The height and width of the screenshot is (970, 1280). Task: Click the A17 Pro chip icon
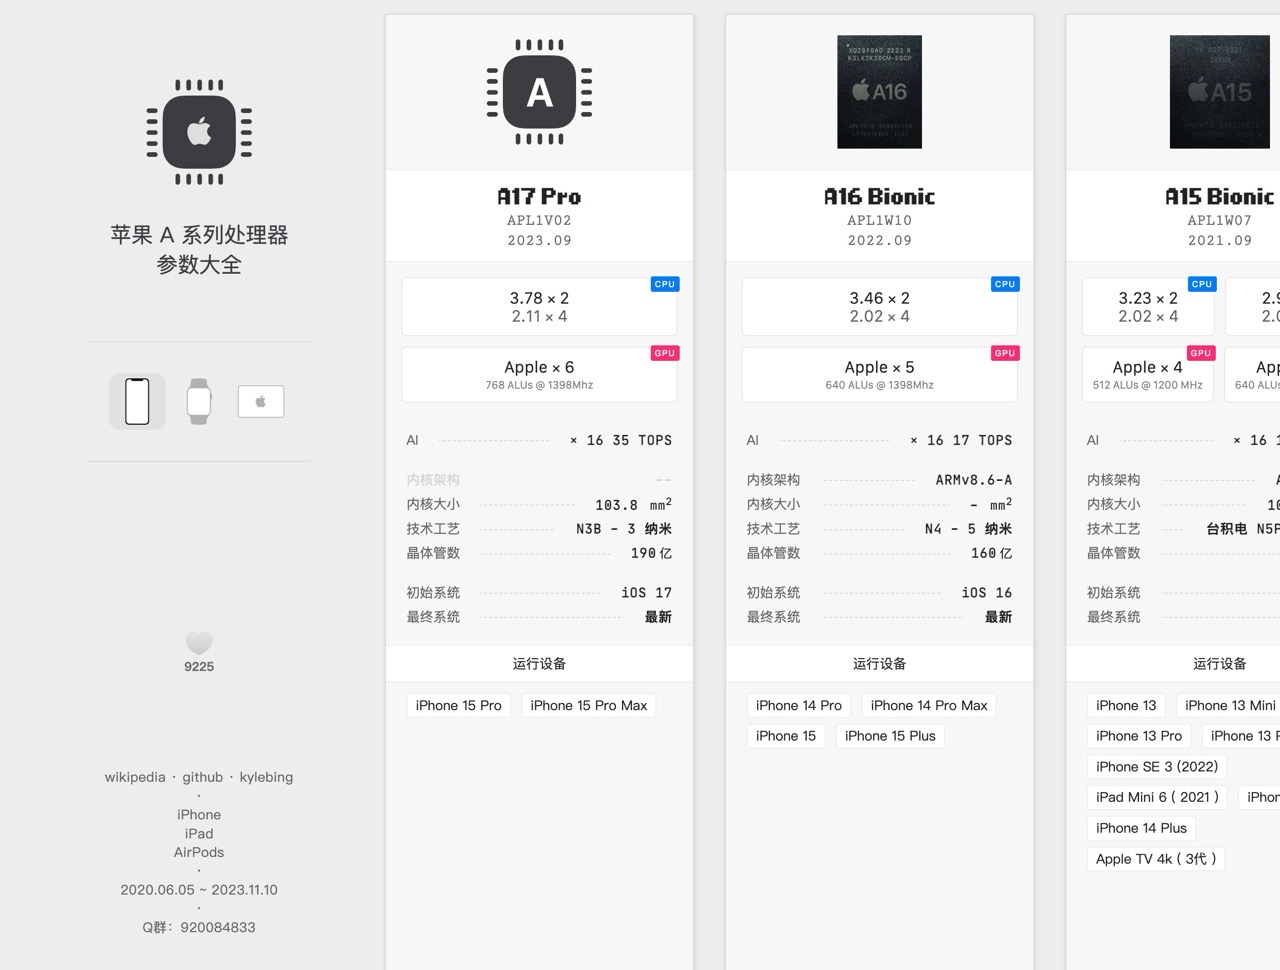click(539, 92)
